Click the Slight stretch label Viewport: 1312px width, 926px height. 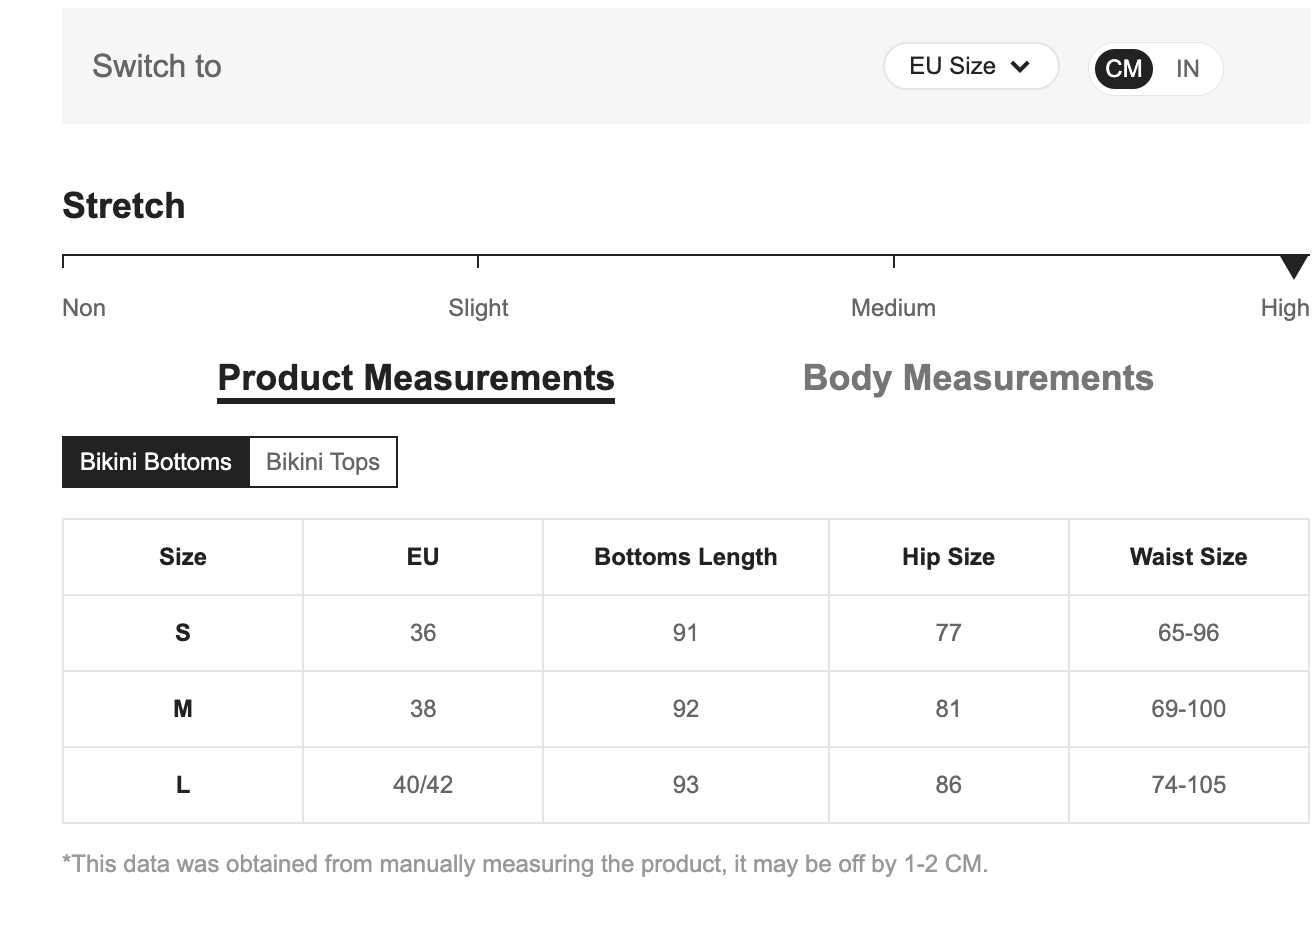(478, 308)
